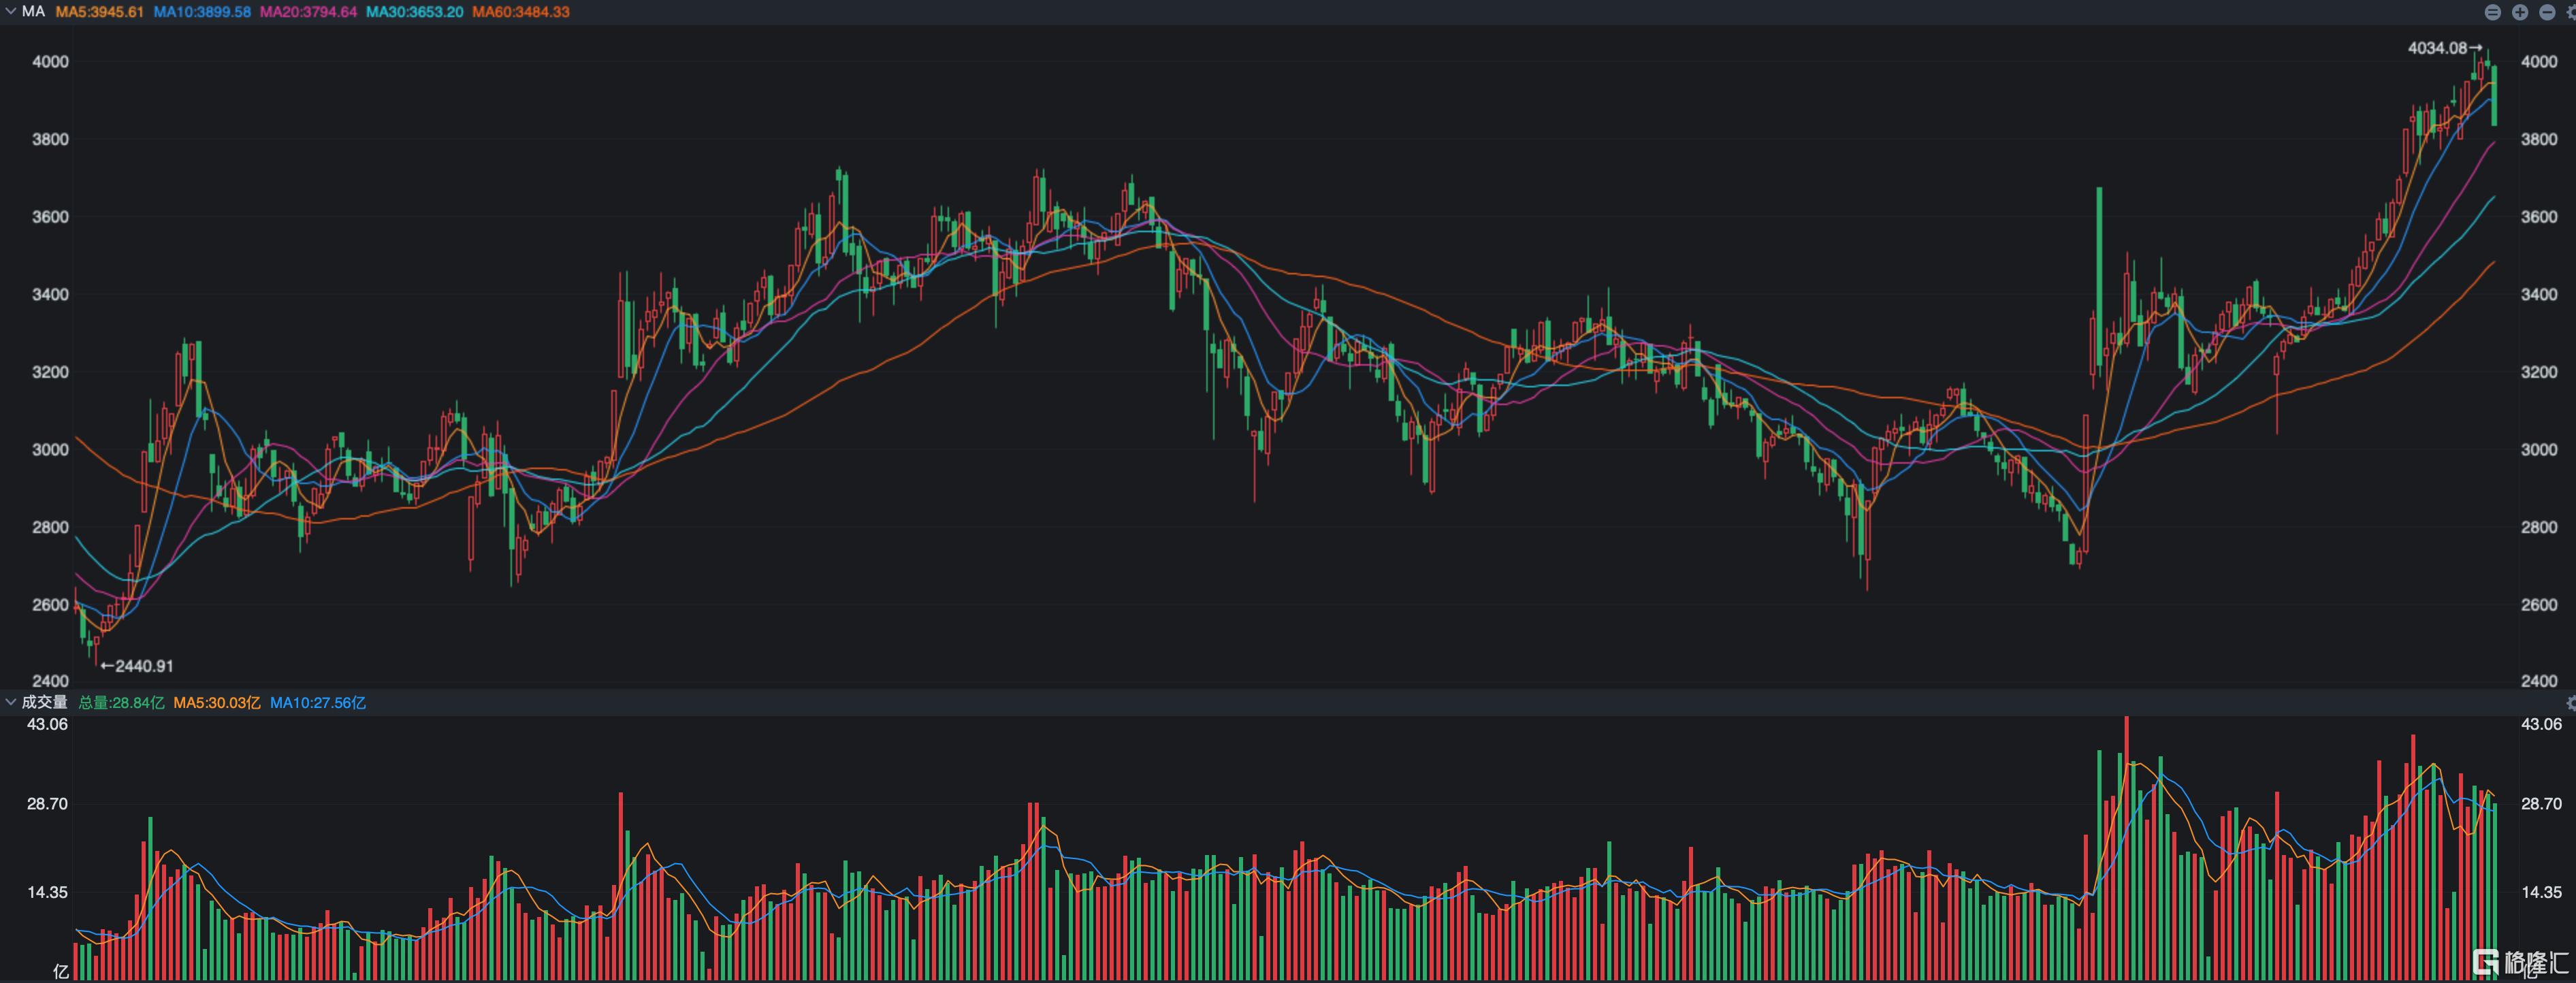Click the 成交量 panel title
The width and height of the screenshot is (2576, 983).
(x=44, y=703)
